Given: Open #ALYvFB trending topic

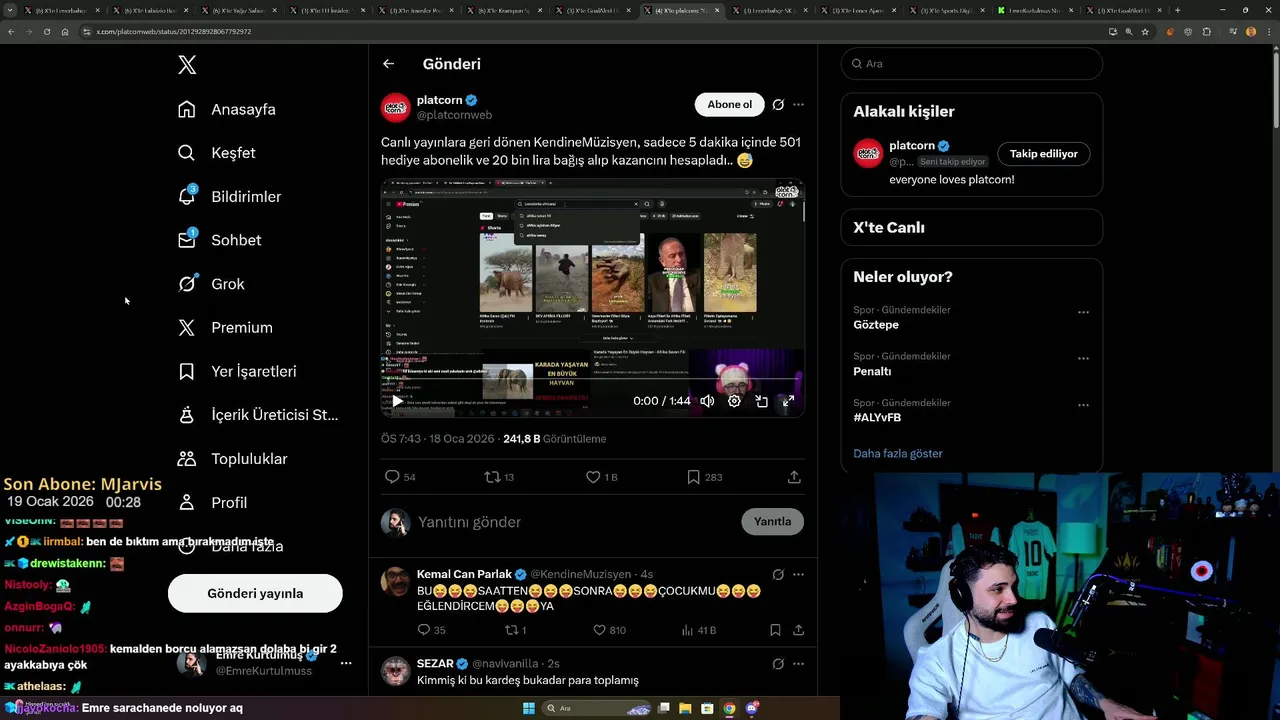Looking at the screenshot, I should click(x=877, y=417).
